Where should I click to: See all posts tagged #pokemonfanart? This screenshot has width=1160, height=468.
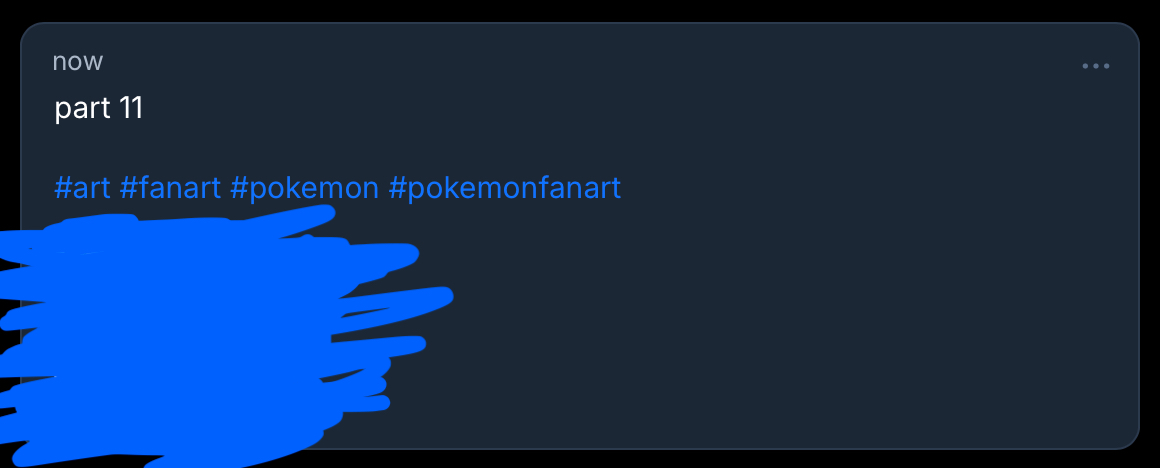504,187
